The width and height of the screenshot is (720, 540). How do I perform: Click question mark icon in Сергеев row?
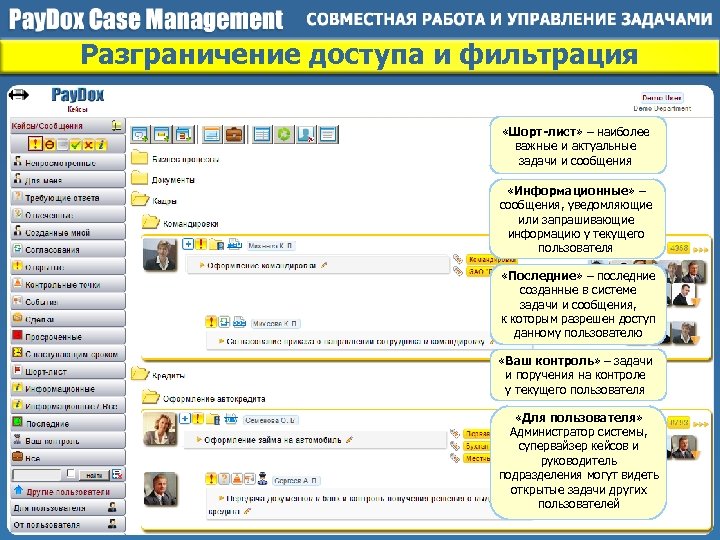point(224,479)
